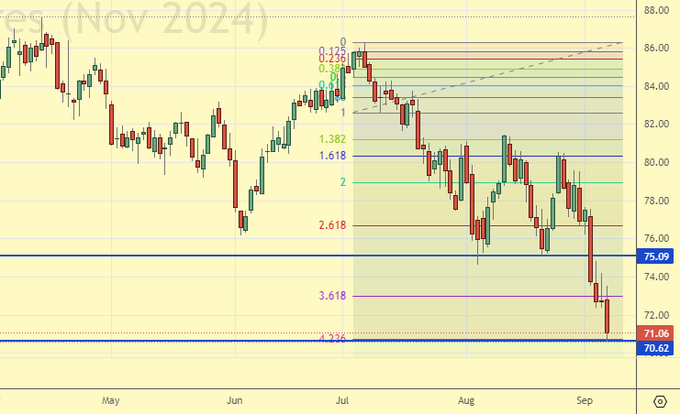680x414 pixels.
Task: Click the 1.618 Fibonacci level label
Action: click(333, 157)
